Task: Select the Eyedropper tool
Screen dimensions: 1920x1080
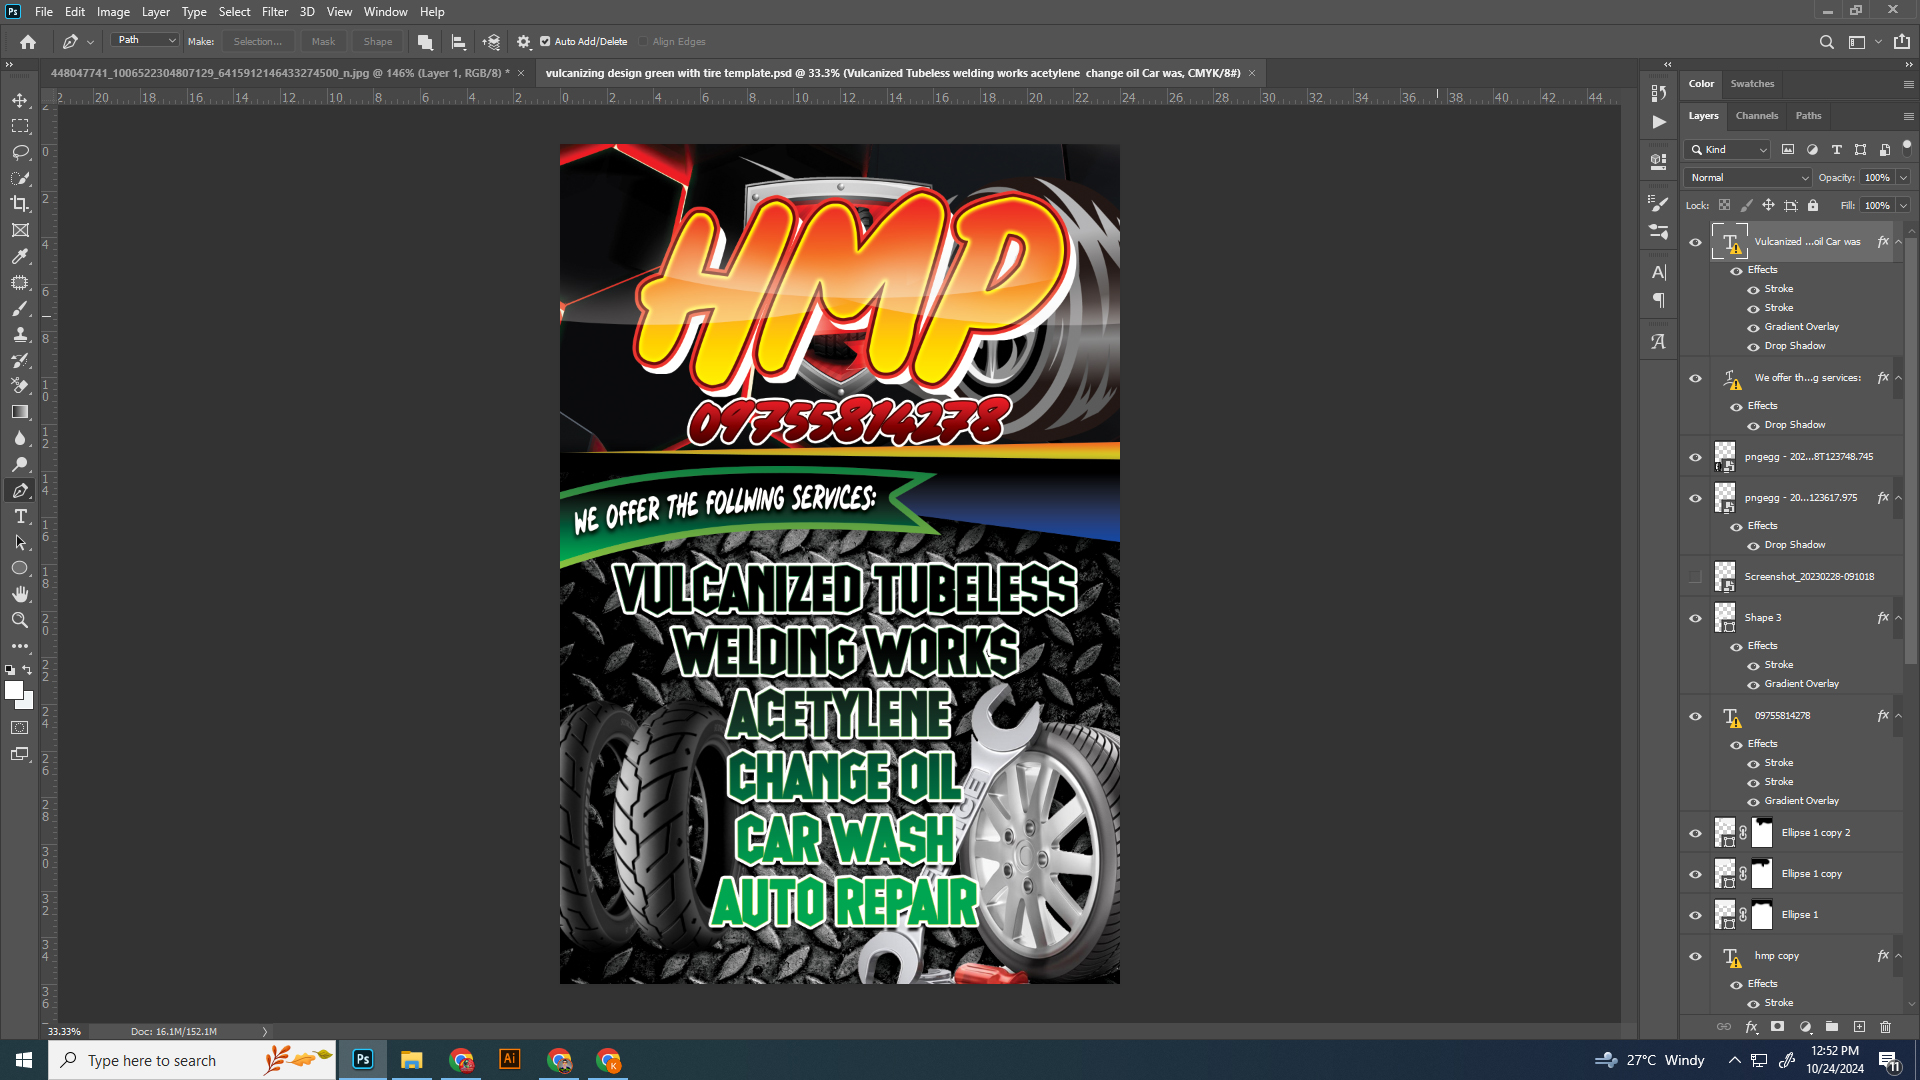Action: click(x=20, y=257)
